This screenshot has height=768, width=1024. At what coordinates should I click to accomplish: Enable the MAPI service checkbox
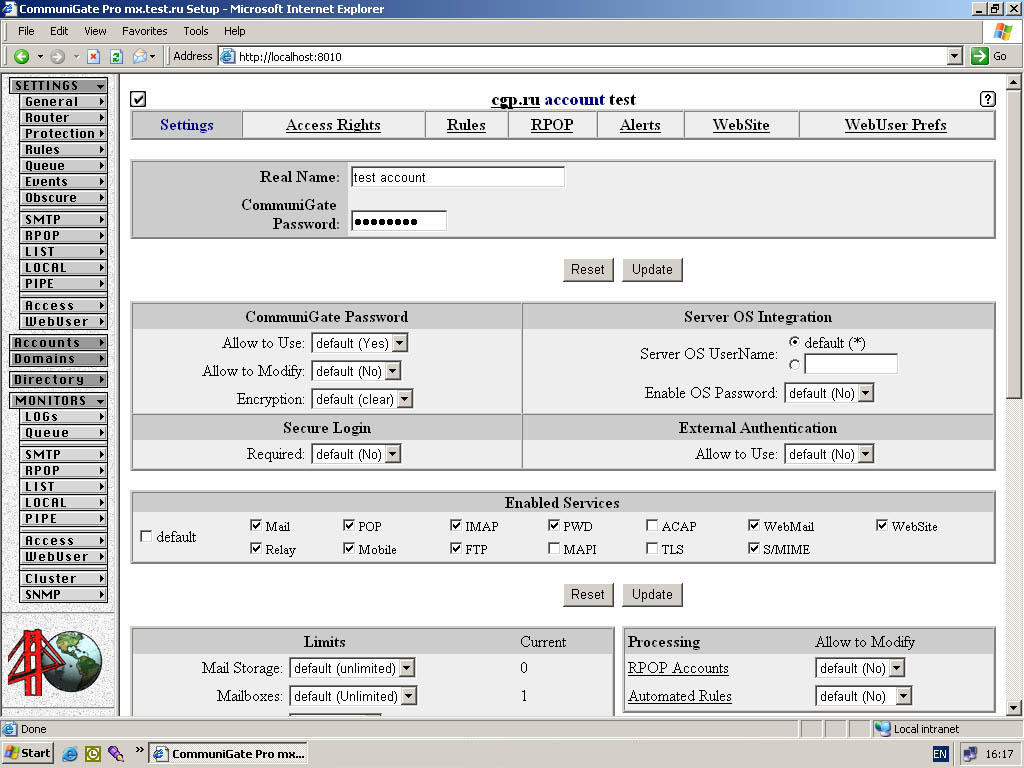pyautogui.click(x=554, y=548)
